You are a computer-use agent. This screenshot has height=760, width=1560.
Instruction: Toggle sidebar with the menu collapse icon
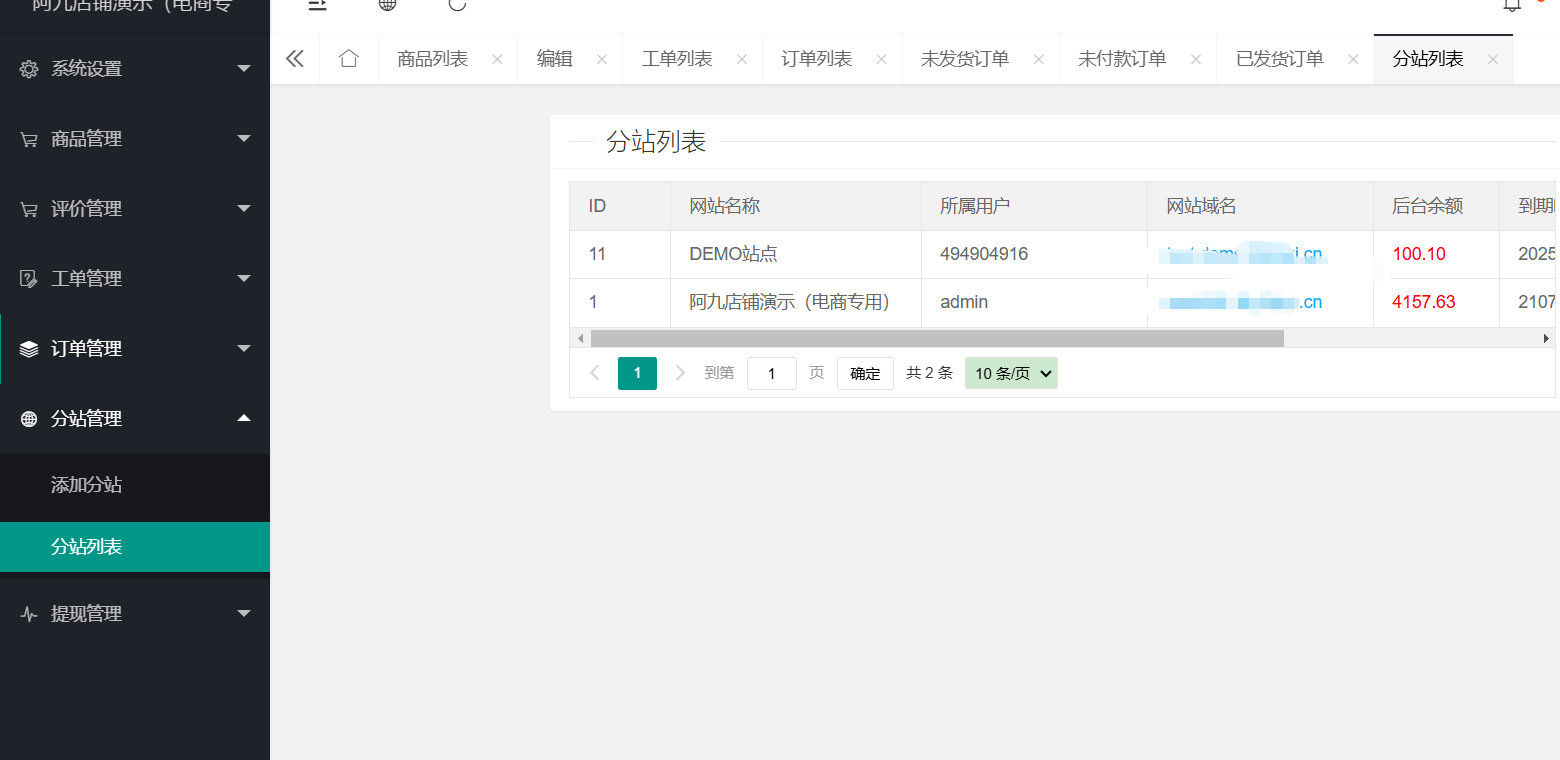tap(317, 5)
